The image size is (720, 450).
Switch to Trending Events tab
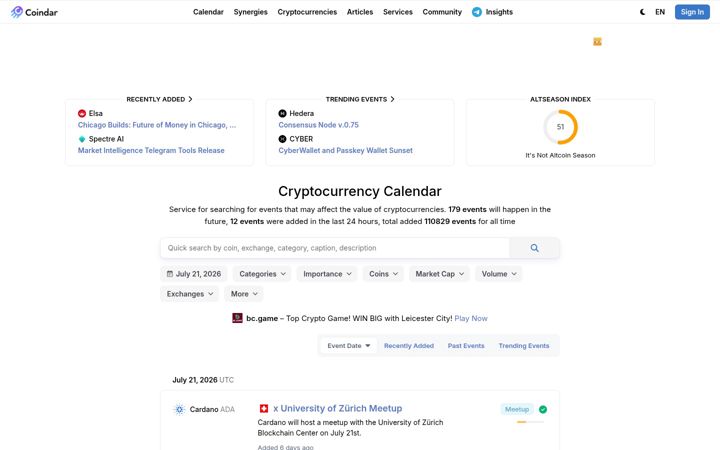[523, 346]
